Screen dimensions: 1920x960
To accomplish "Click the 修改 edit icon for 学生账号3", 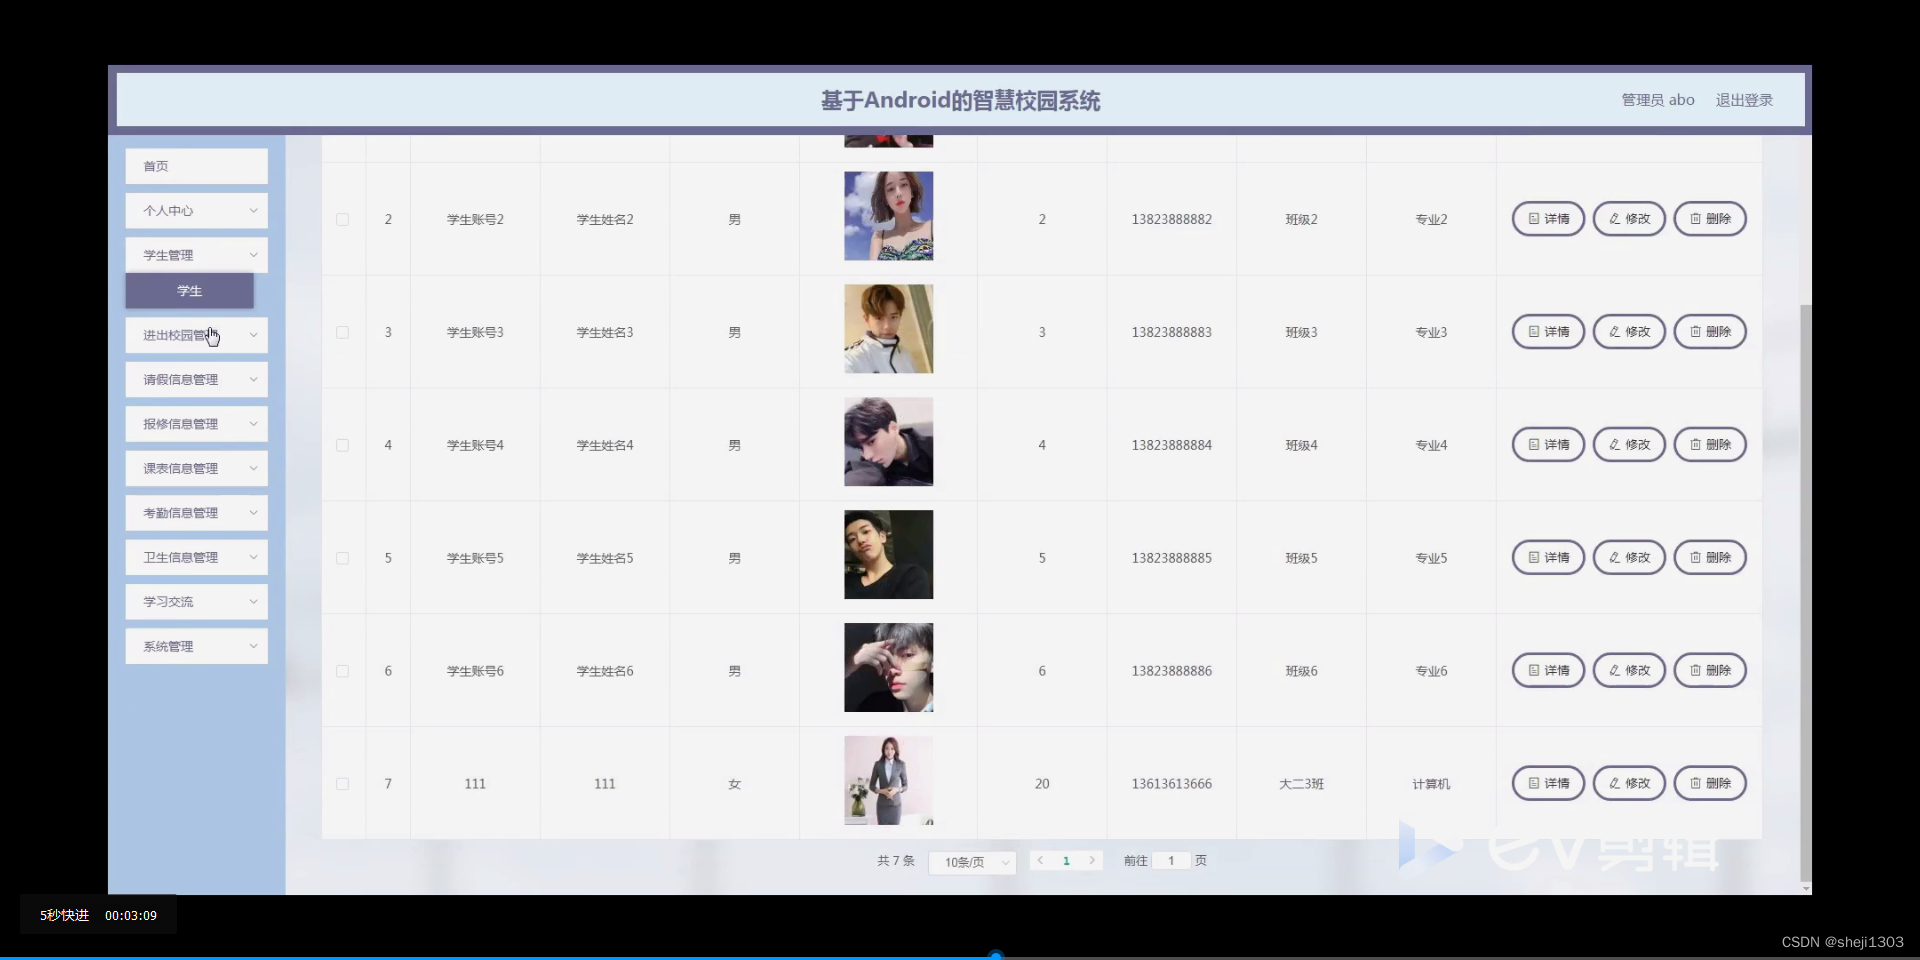I will (1627, 331).
